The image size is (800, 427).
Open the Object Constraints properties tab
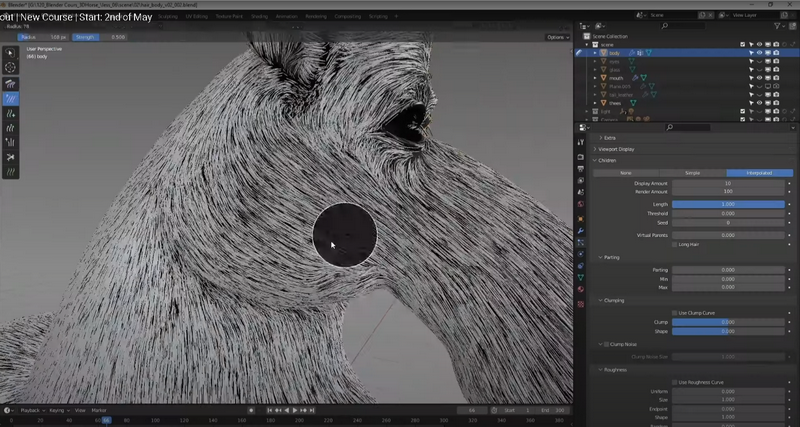(581, 266)
